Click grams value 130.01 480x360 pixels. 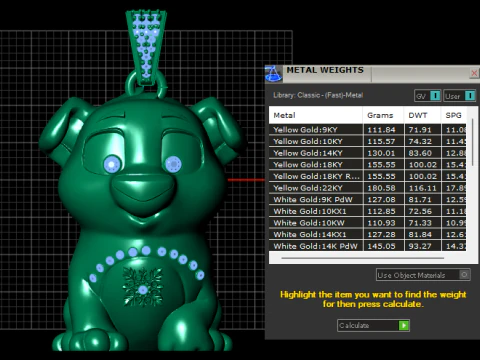click(381, 153)
